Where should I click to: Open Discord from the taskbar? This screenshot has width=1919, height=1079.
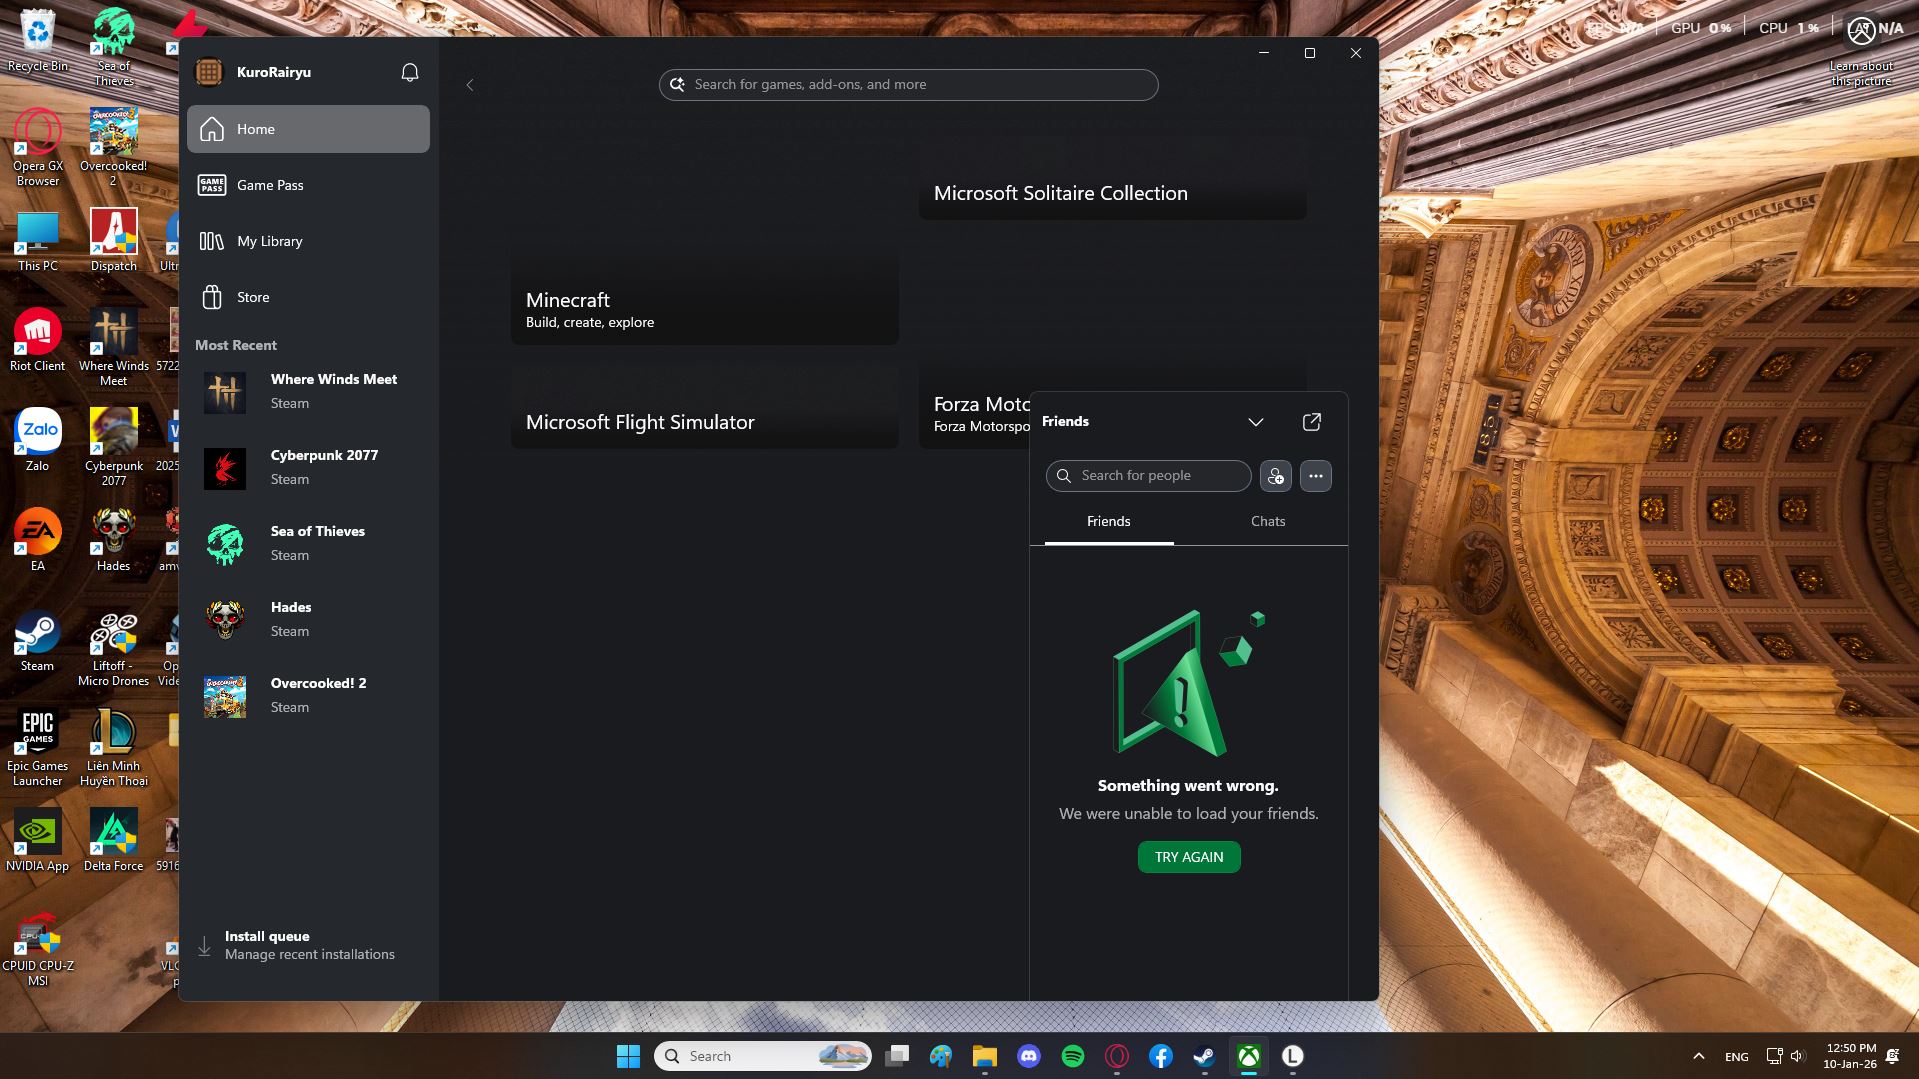point(1029,1056)
